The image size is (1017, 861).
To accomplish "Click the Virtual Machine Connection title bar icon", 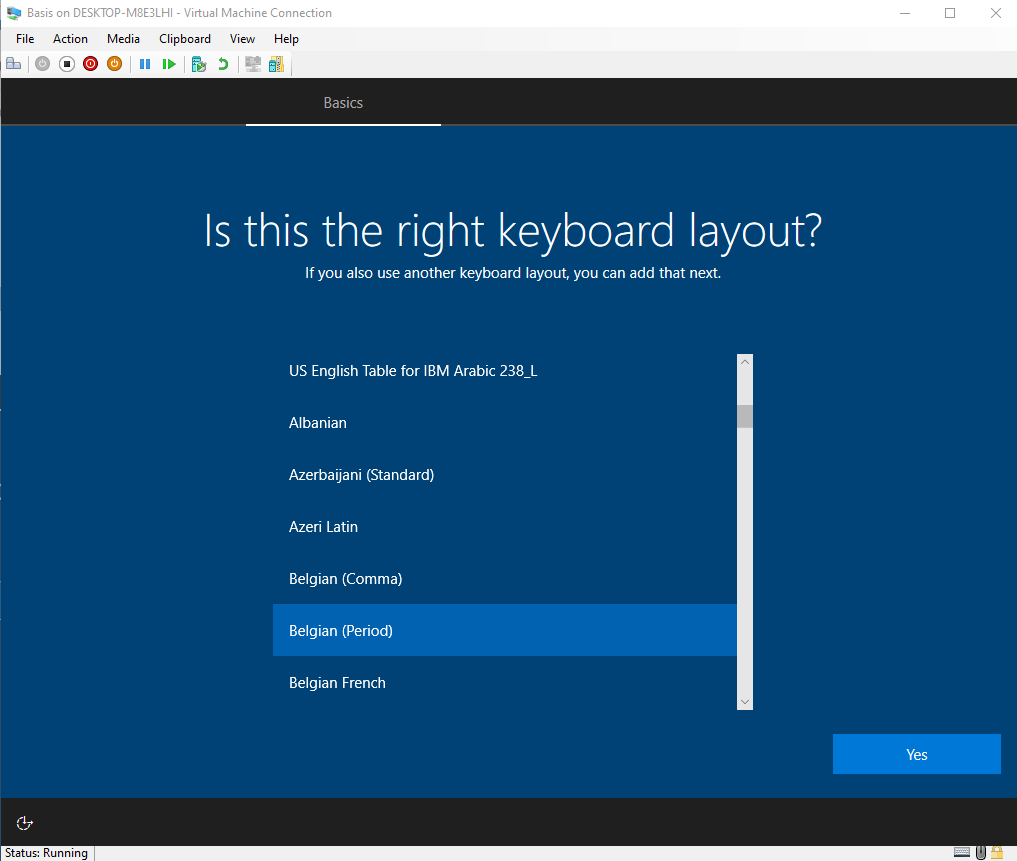I will coord(14,13).
